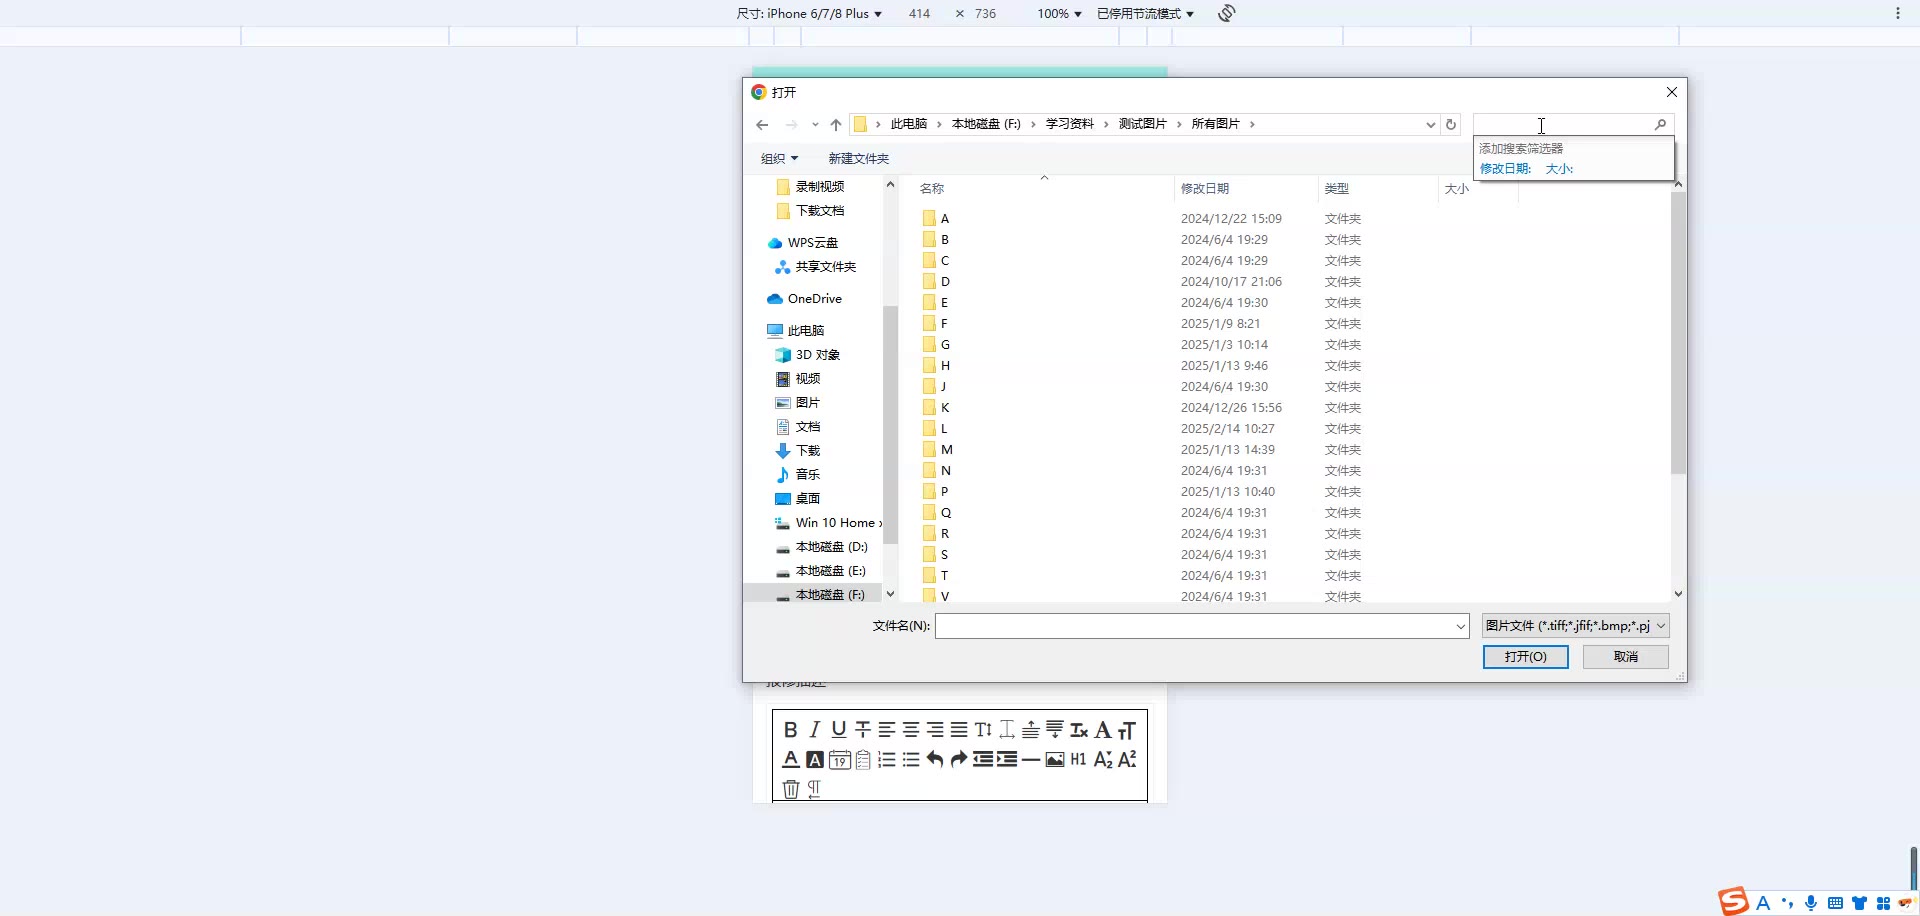Undo the last edit in the editor
Image resolution: width=1920 pixels, height=916 pixels.
pos(934,760)
